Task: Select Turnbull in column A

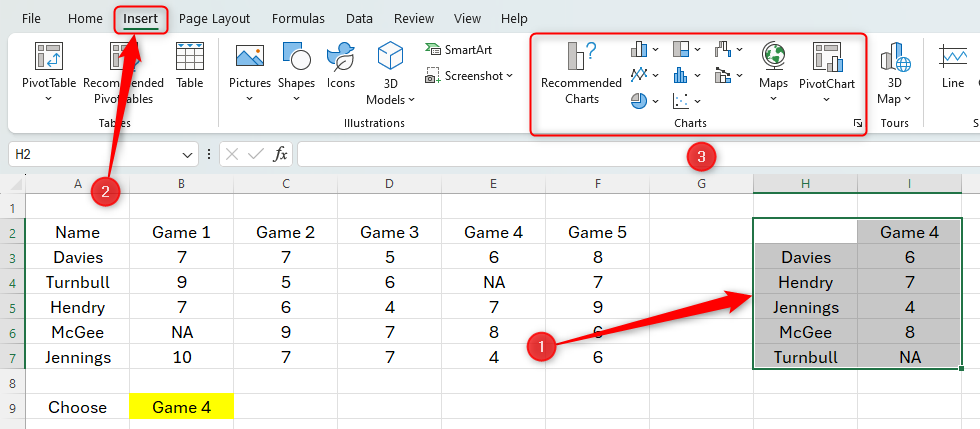Action: (78, 282)
